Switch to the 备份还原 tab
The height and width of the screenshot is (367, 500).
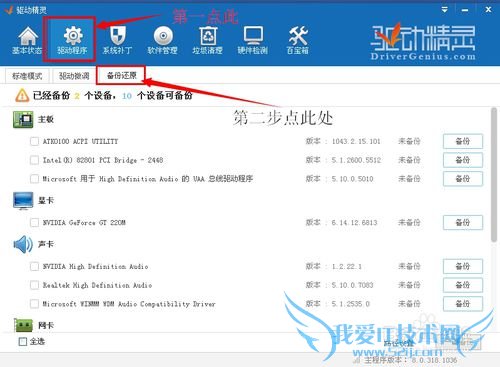(x=122, y=75)
